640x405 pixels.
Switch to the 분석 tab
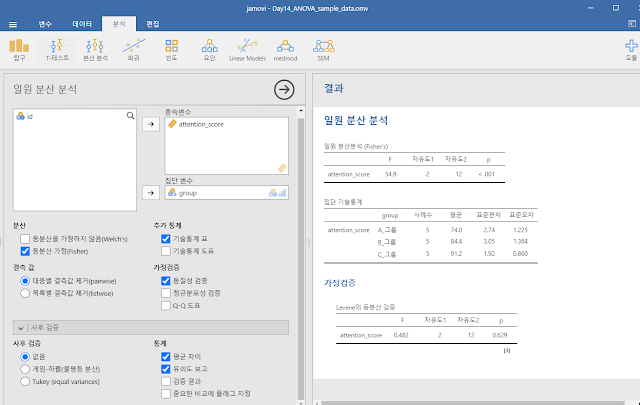pos(119,24)
